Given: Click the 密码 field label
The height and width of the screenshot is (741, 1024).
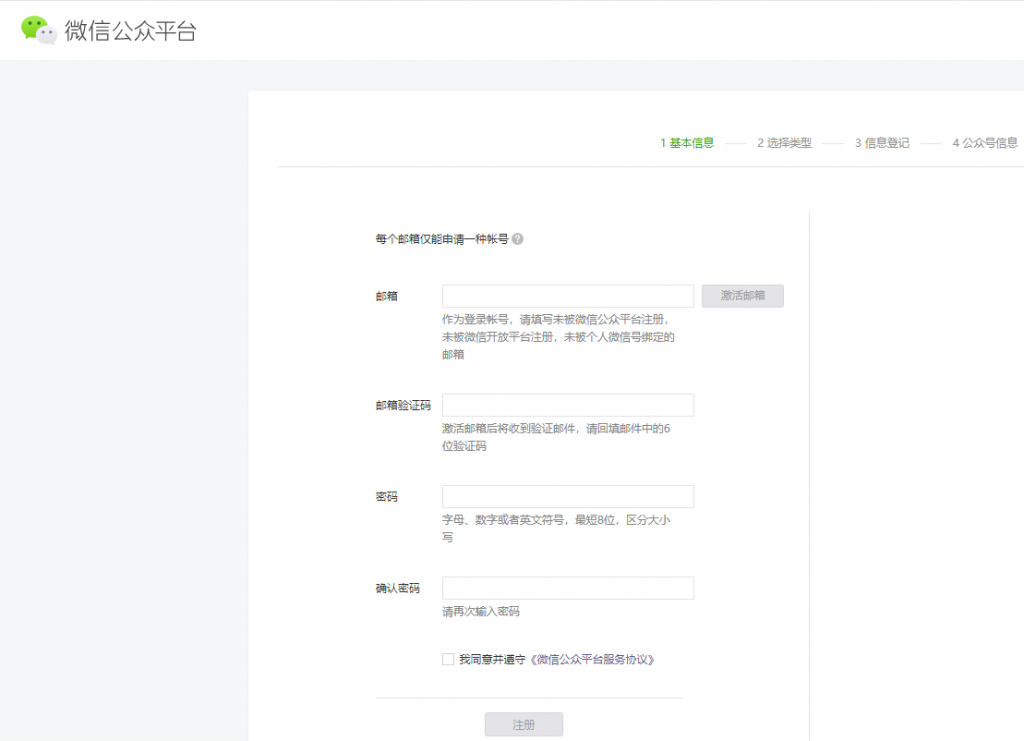Looking at the screenshot, I should [x=387, y=497].
